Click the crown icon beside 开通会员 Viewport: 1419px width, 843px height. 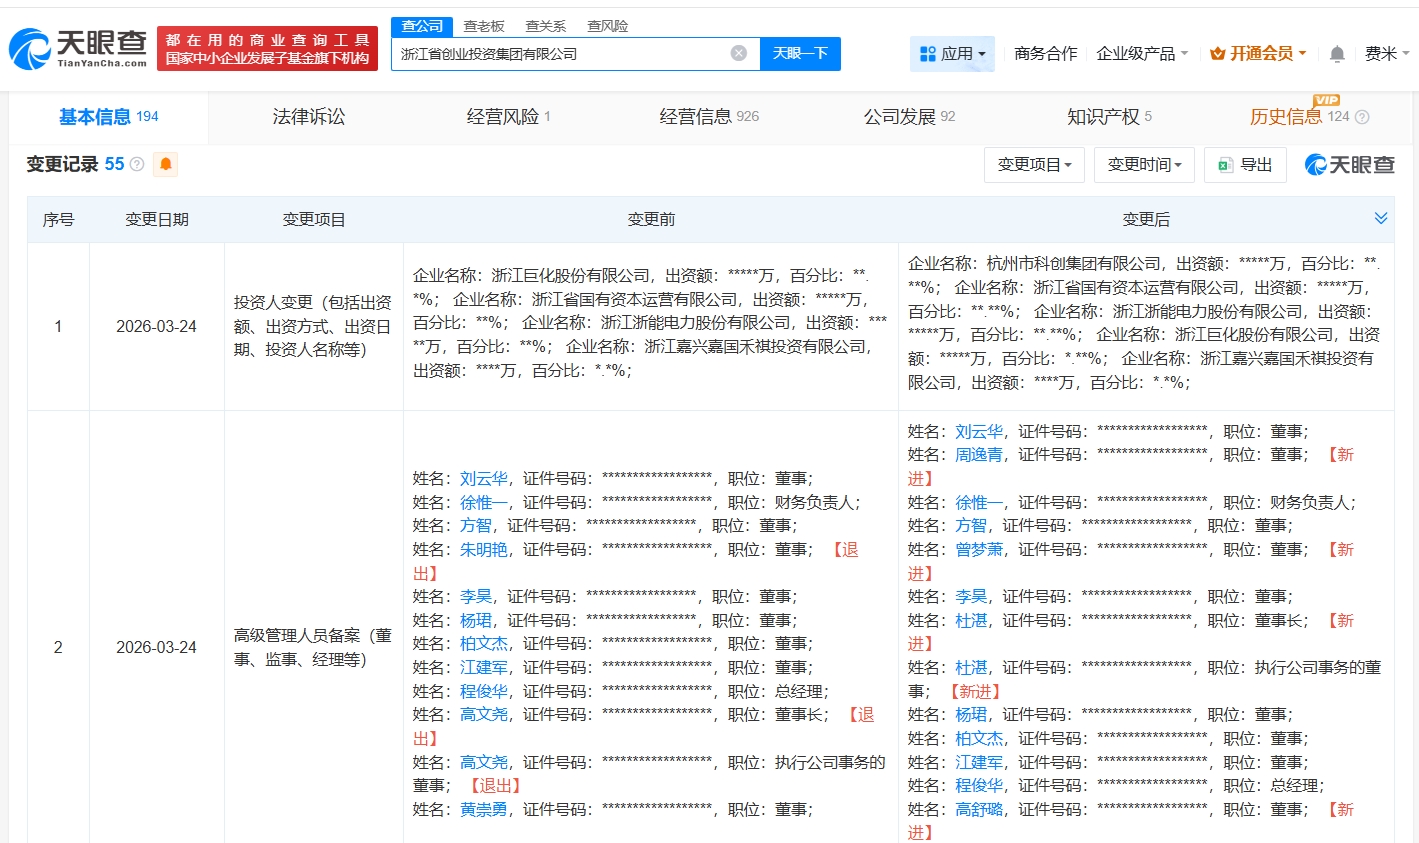pyautogui.click(x=1219, y=54)
